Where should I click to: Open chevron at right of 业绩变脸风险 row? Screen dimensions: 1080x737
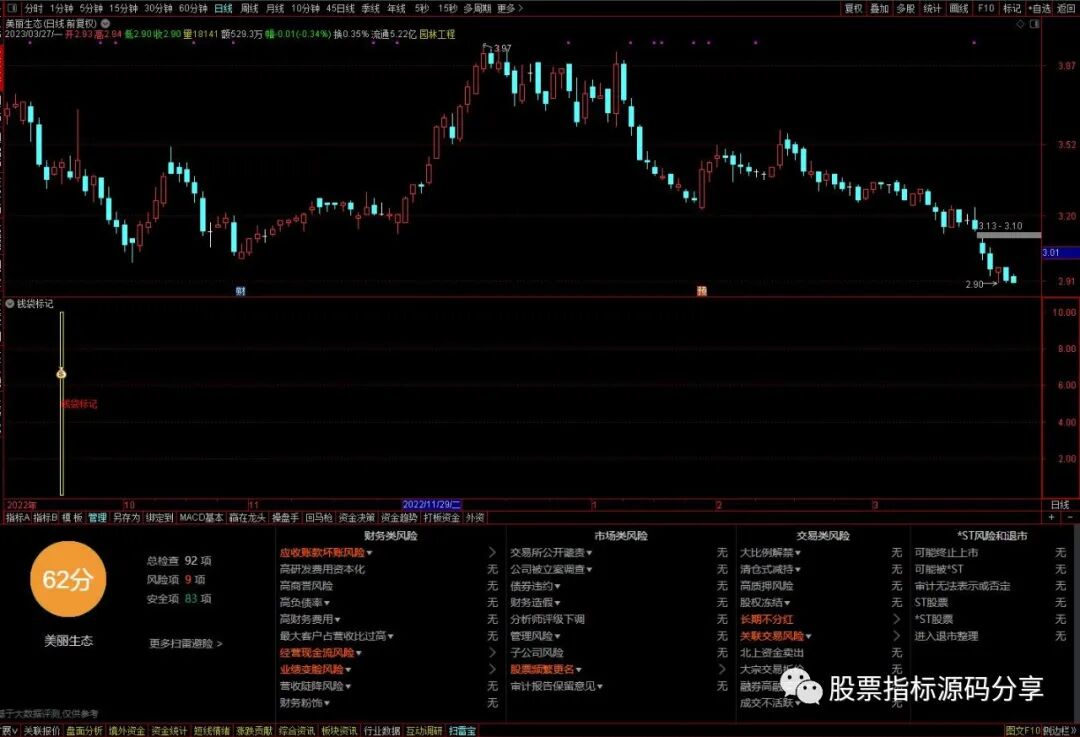pos(492,669)
